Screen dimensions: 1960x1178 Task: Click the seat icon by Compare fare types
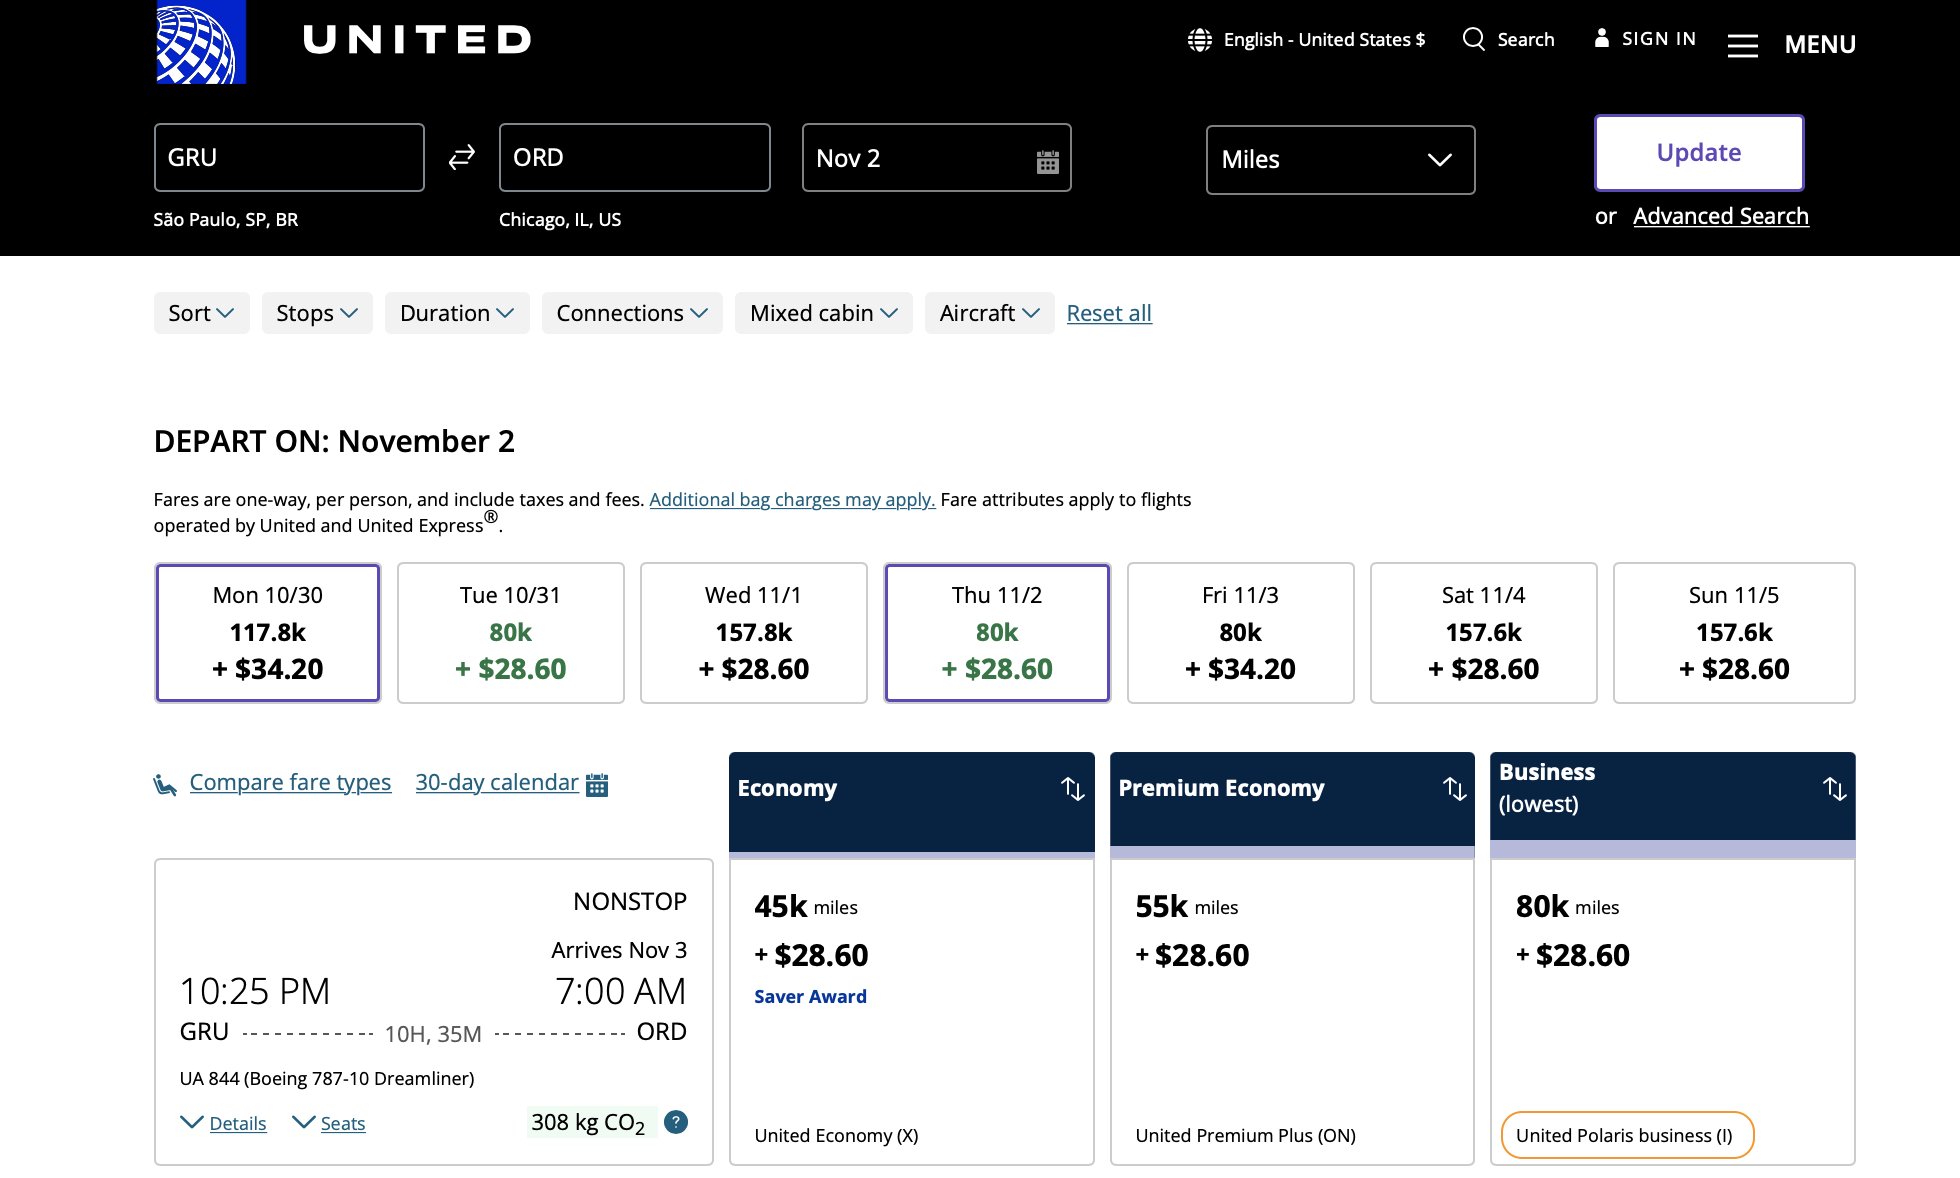(166, 785)
